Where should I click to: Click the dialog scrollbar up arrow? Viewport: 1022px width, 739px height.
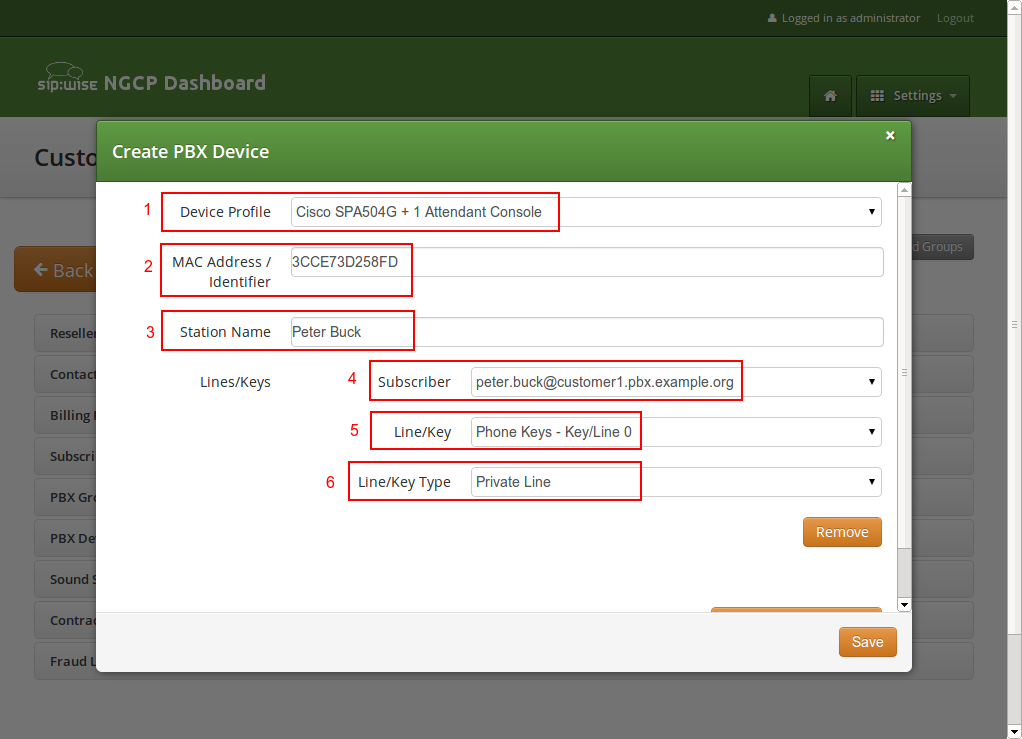coord(904,190)
